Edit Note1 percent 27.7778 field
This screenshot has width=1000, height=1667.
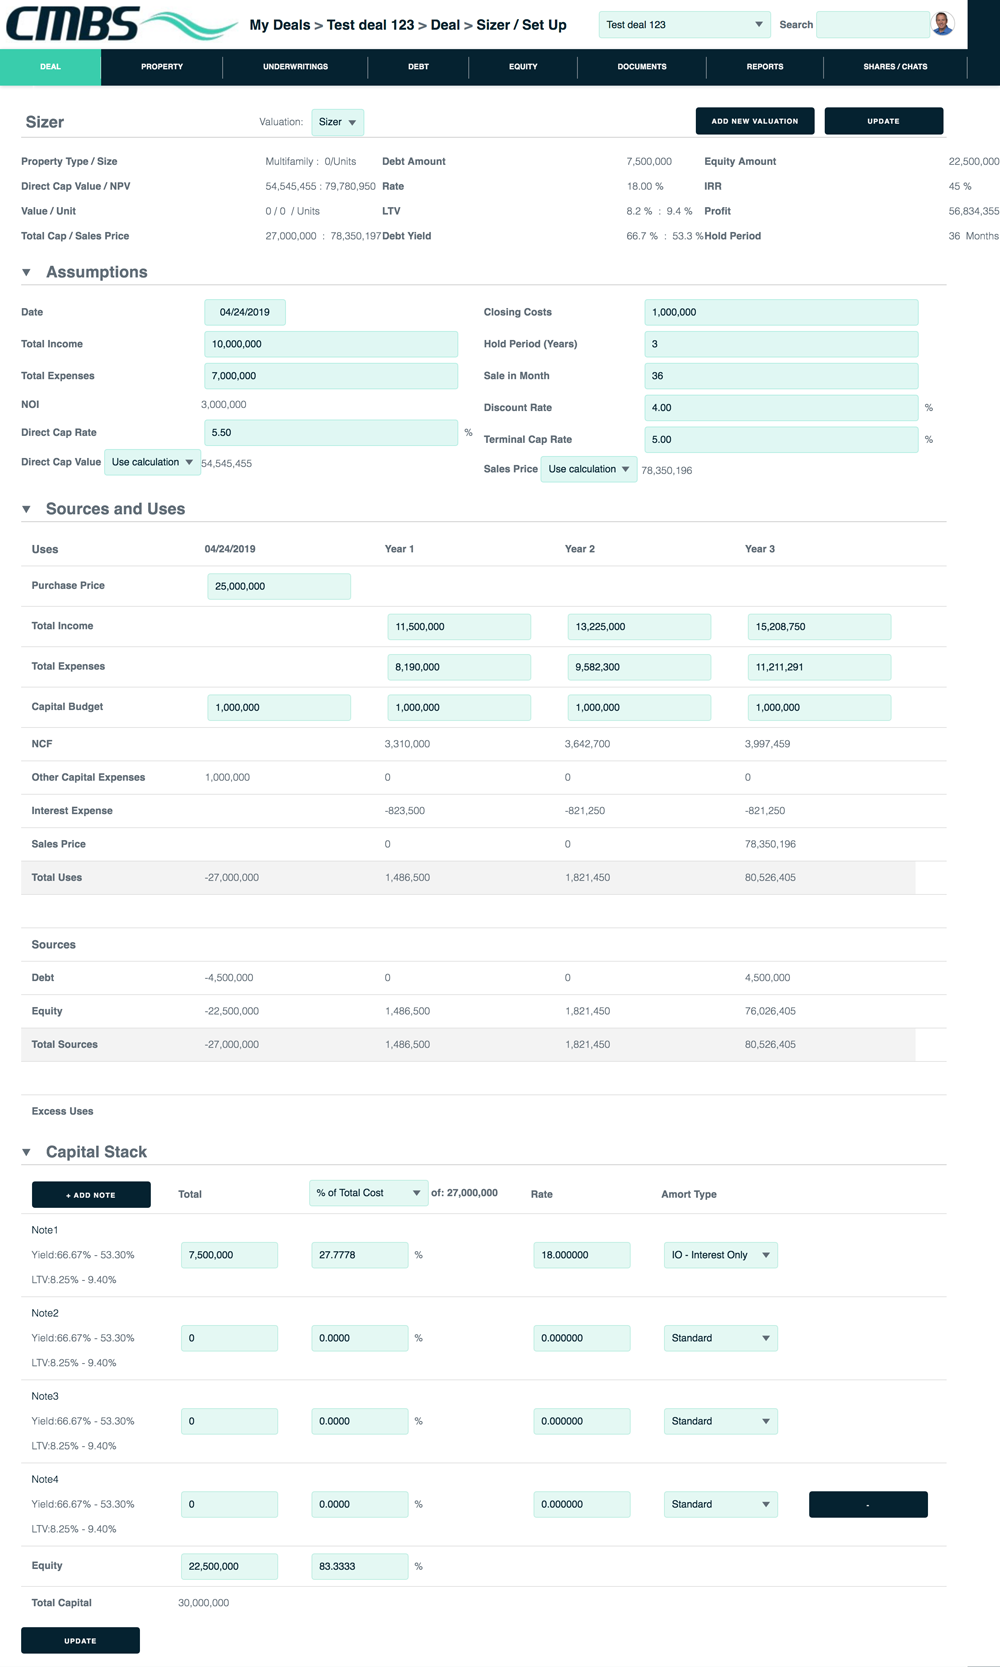359,1255
